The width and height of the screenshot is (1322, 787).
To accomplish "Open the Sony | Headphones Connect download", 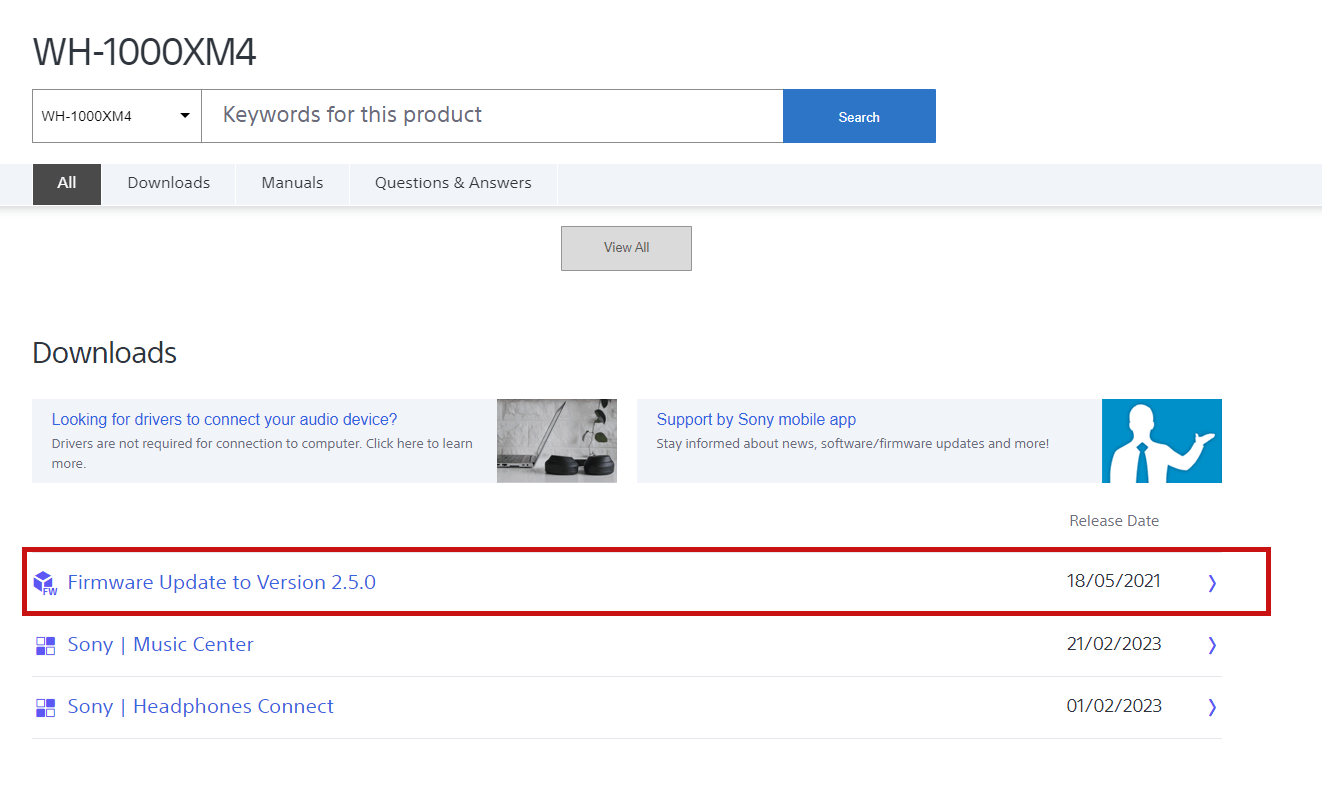I will (201, 707).
